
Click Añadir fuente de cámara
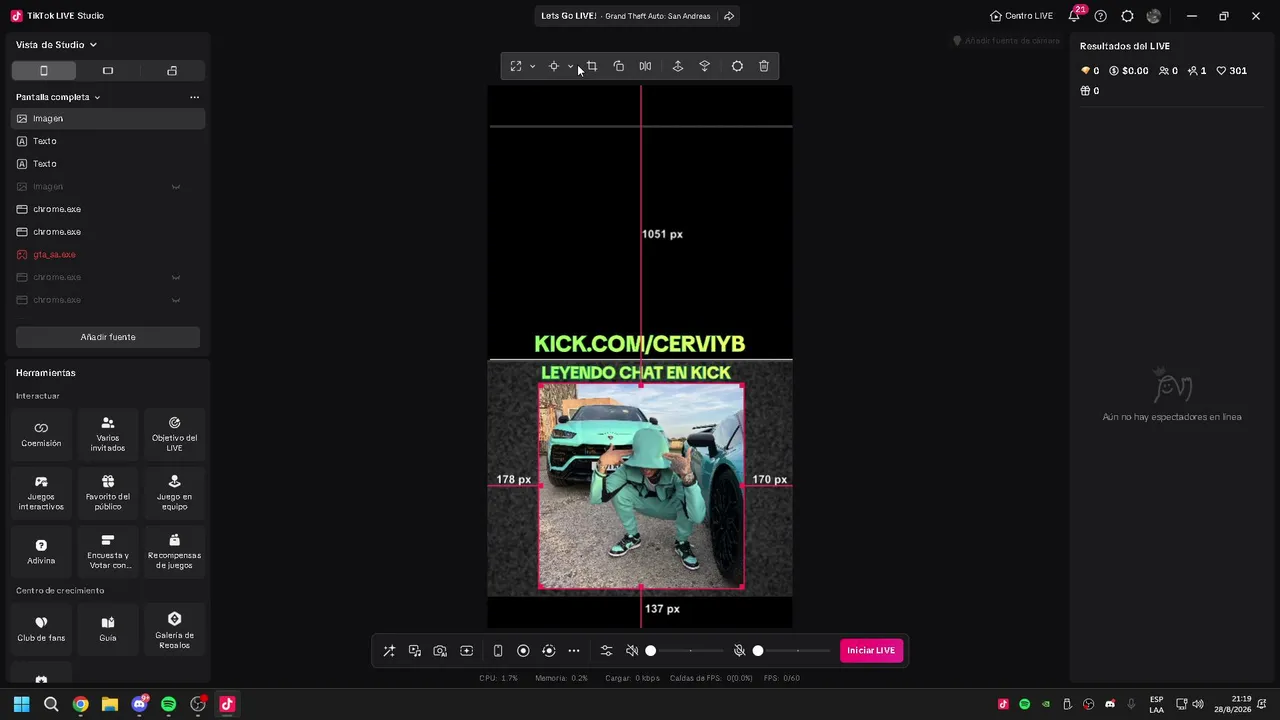[1006, 41]
